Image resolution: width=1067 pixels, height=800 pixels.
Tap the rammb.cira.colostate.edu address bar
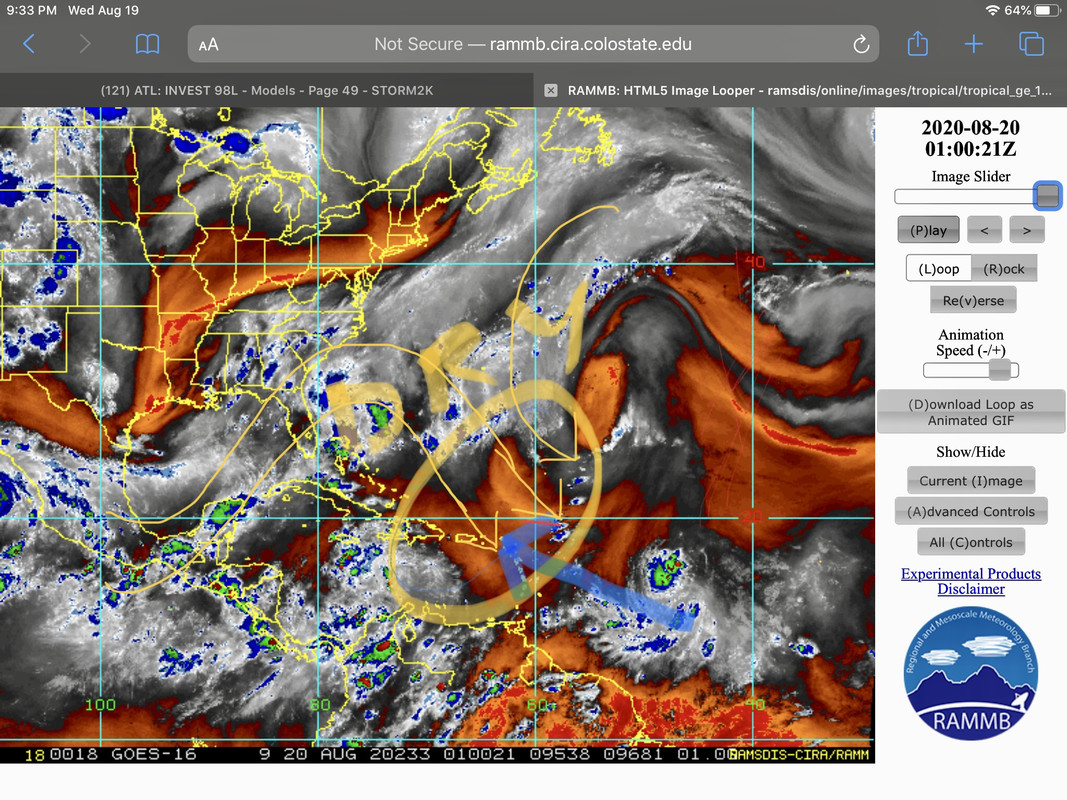(533, 44)
